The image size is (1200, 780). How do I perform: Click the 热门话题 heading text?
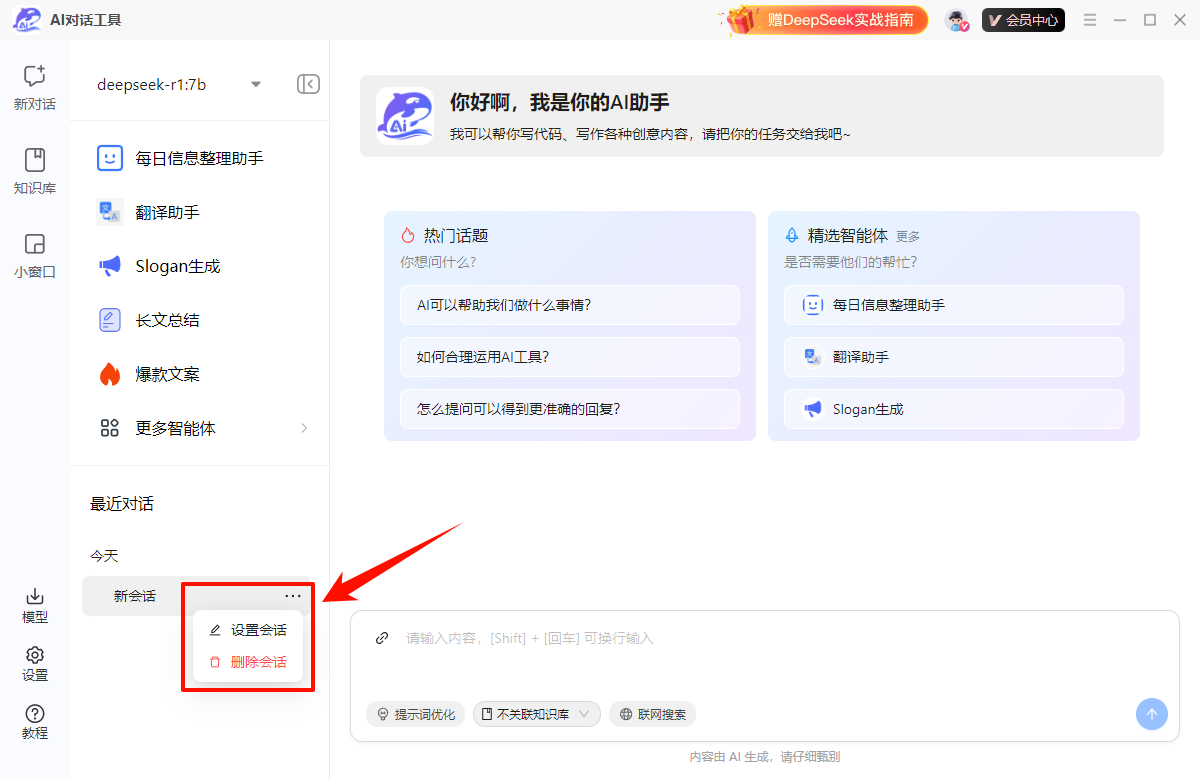pos(456,236)
